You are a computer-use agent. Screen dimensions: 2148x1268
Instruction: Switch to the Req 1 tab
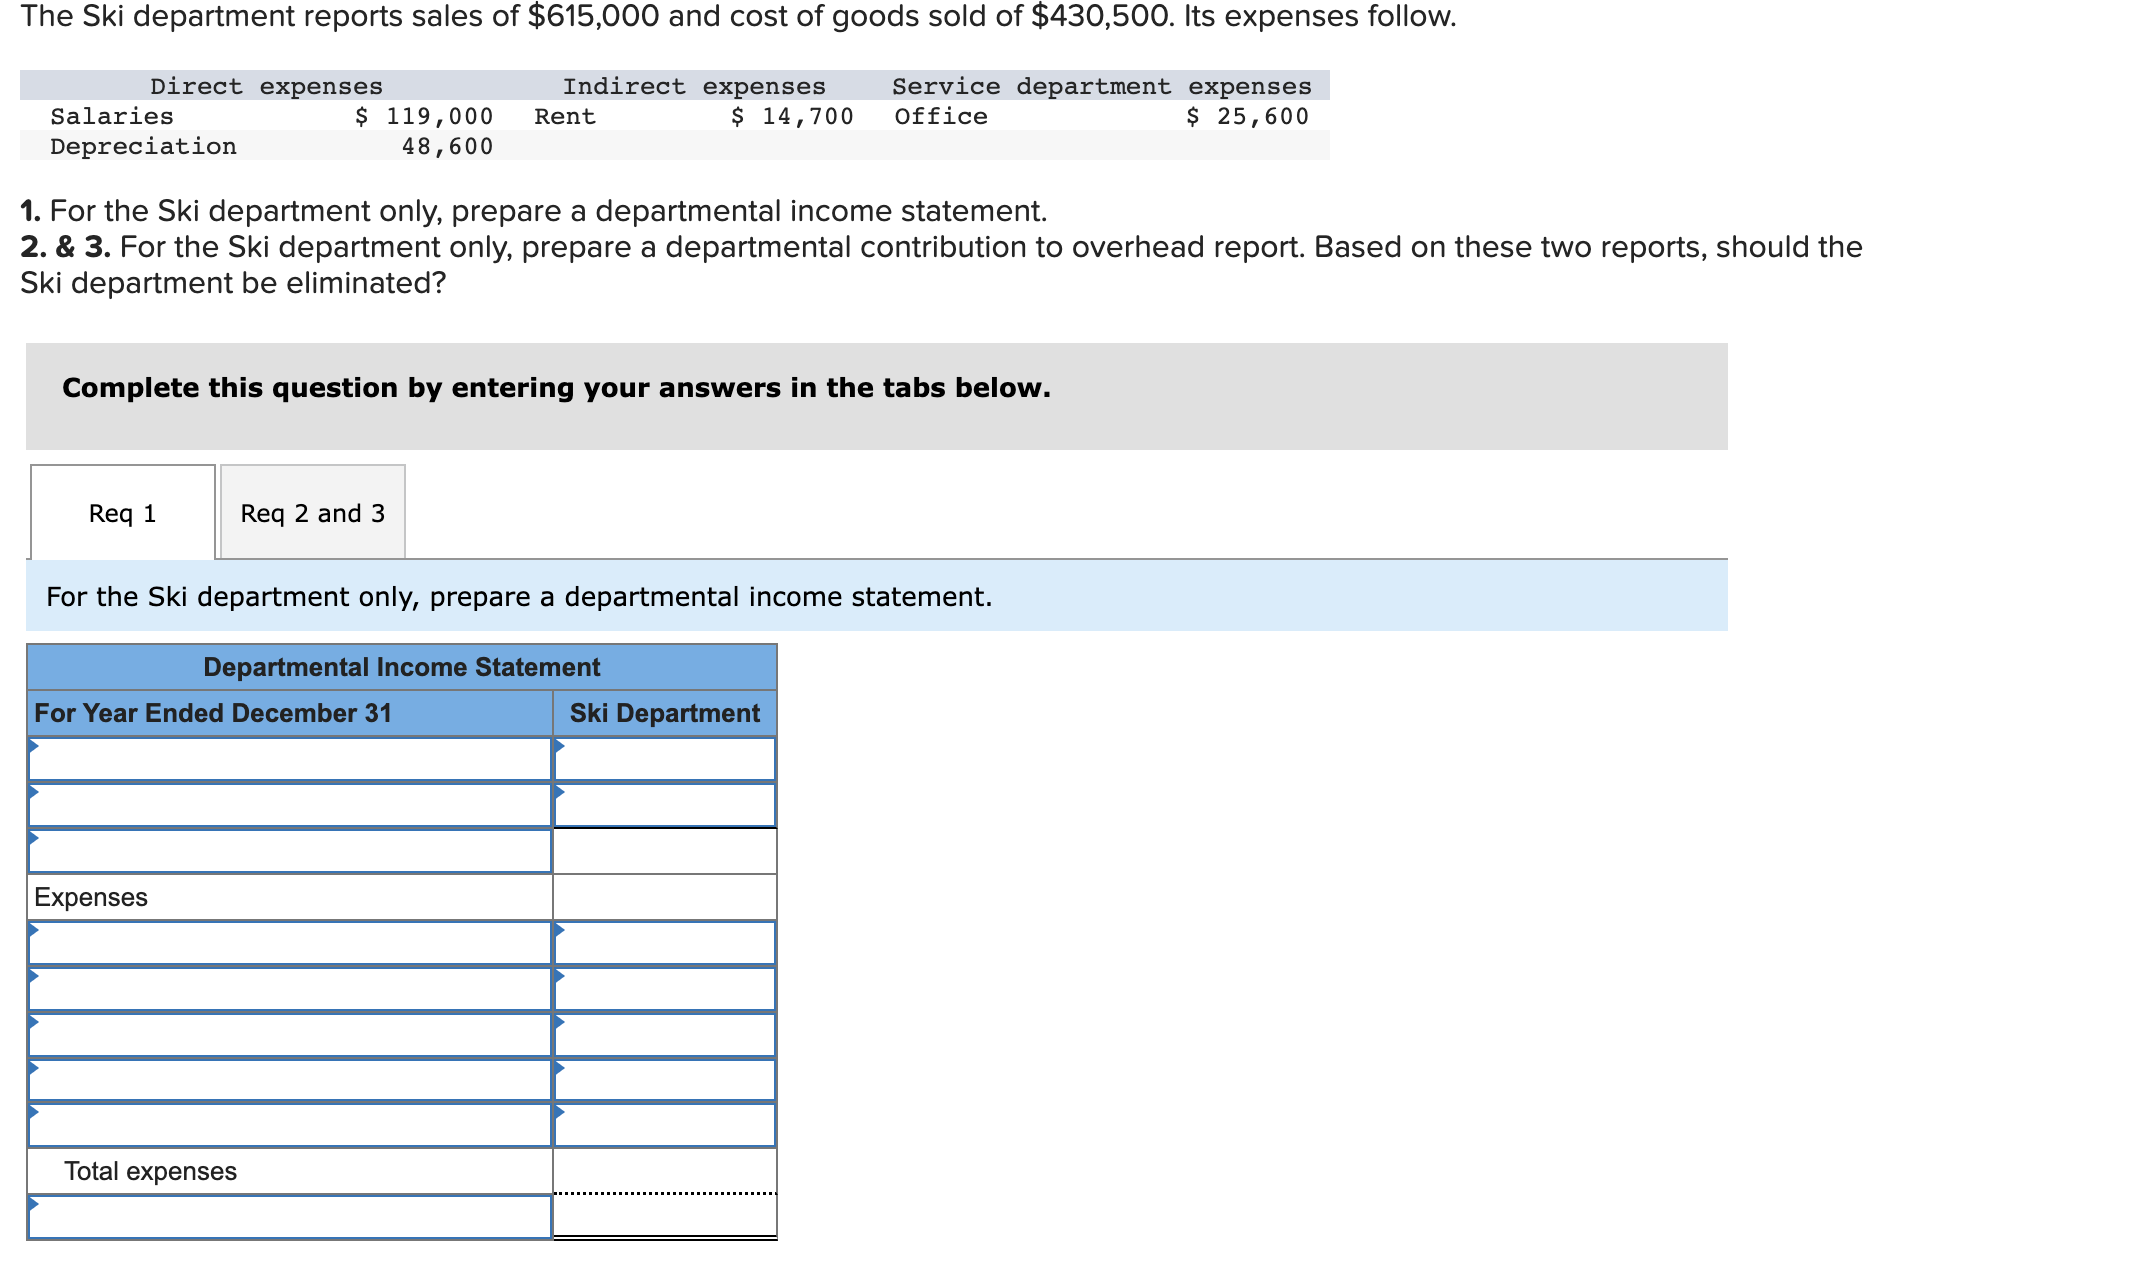pyautogui.click(x=122, y=513)
